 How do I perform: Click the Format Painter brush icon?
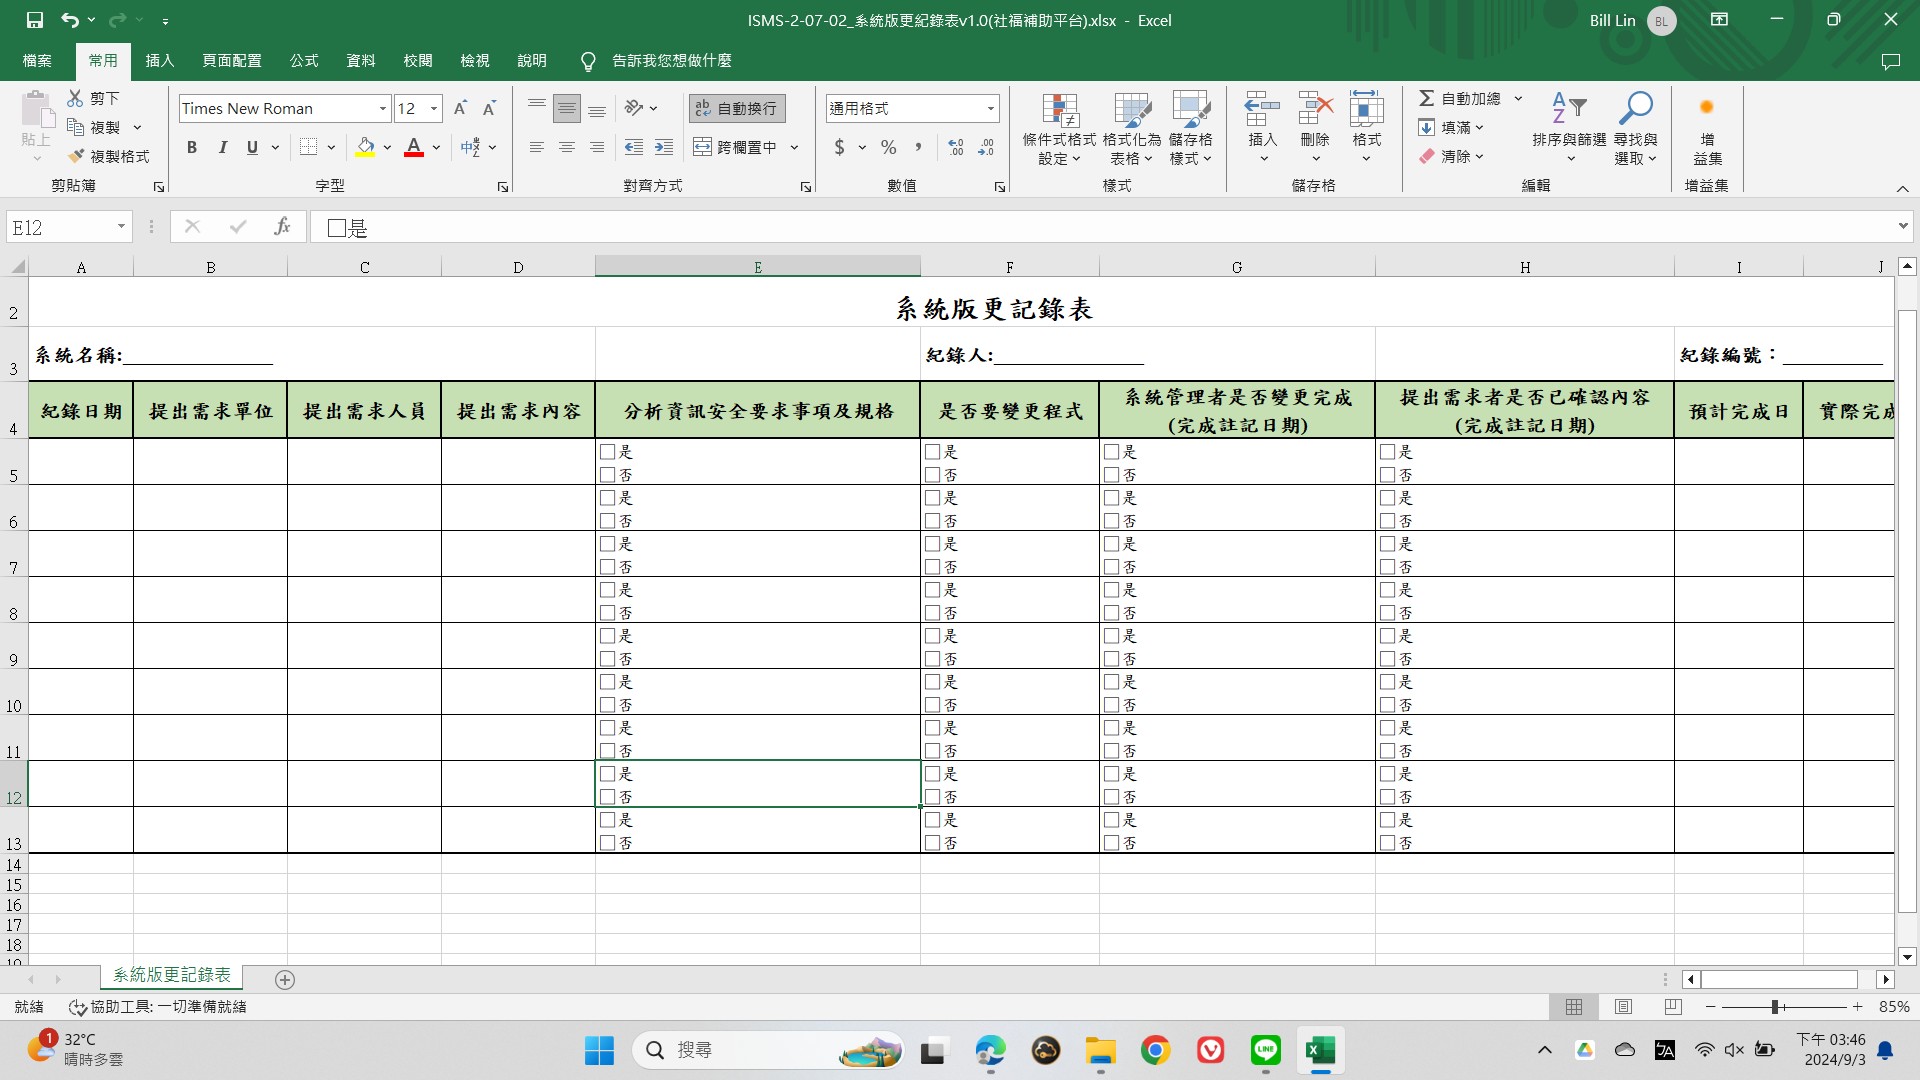click(x=76, y=156)
